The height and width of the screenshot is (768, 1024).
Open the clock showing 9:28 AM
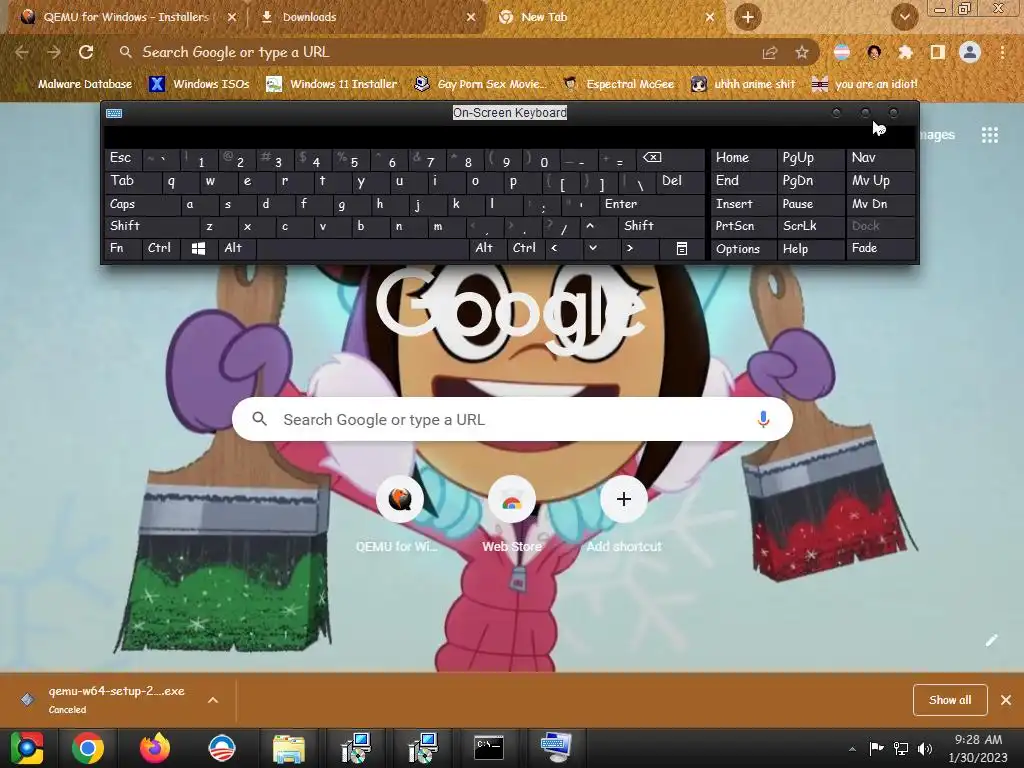point(978,748)
